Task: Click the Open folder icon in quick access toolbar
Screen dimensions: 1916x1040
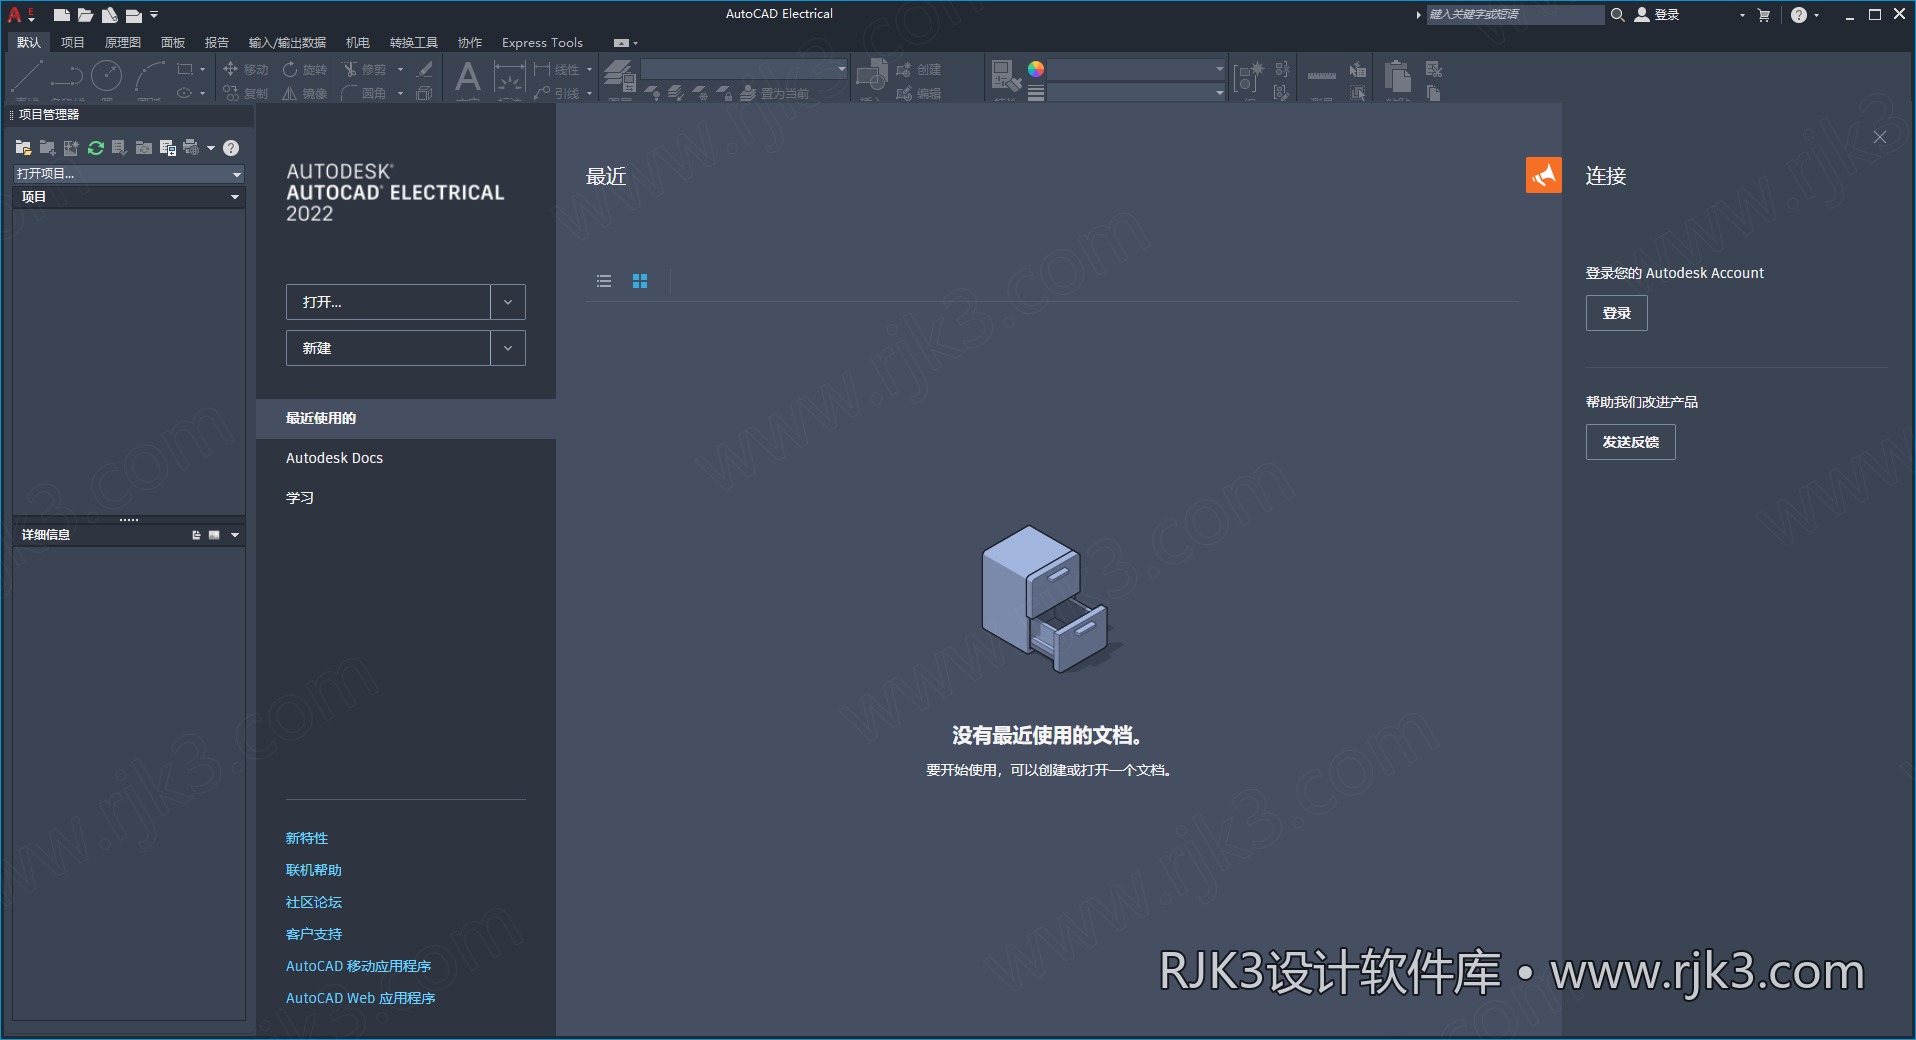Action: pos(85,15)
